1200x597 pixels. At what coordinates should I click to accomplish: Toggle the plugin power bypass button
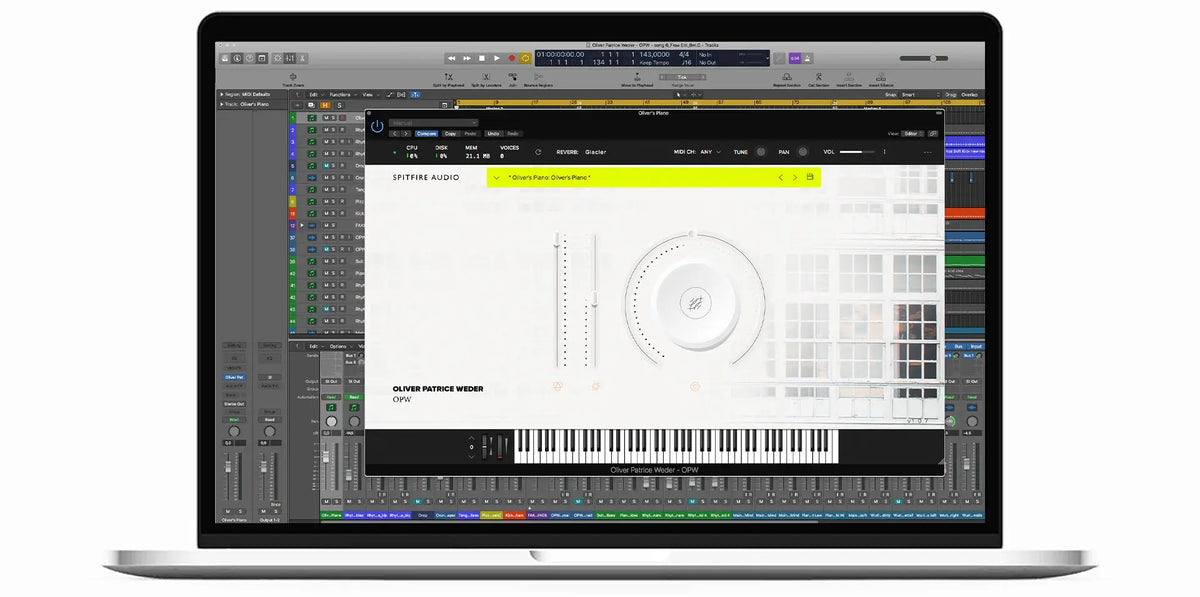(x=377, y=126)
